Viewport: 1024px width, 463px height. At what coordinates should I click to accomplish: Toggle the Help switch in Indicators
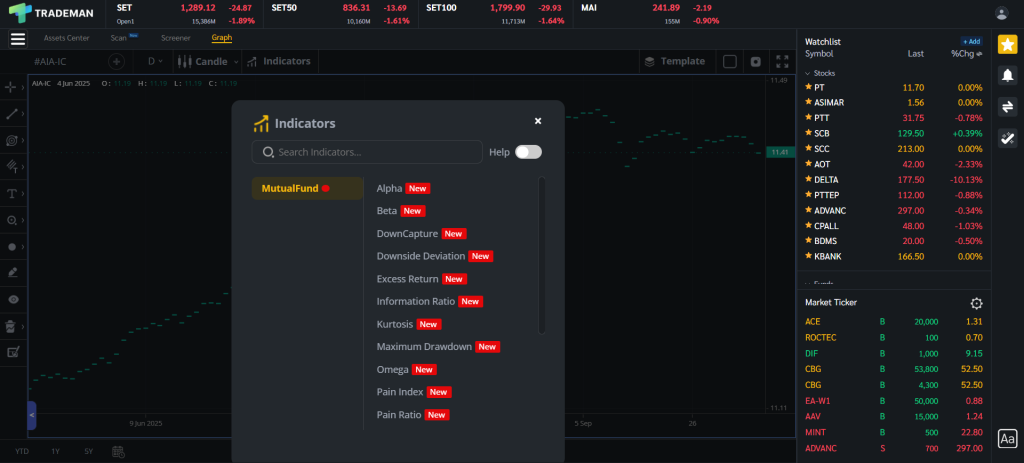528,152
